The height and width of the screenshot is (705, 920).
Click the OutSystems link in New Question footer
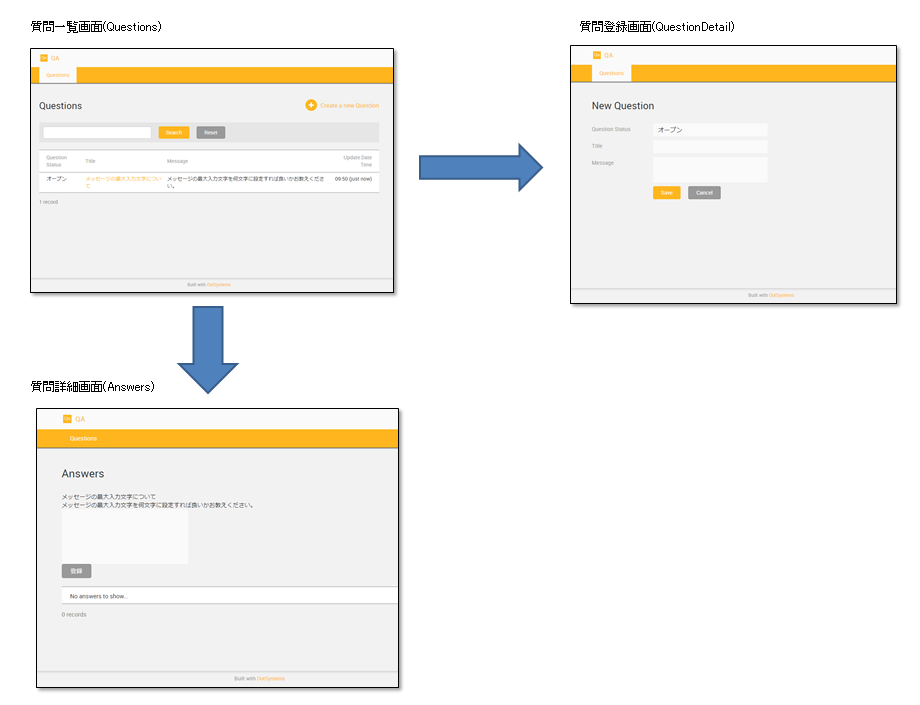(781, 296)
